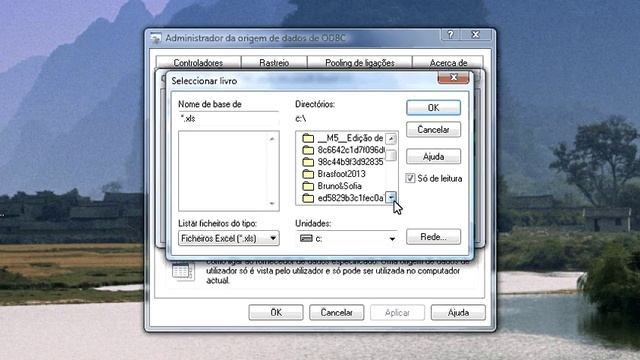The height and width of the screenshot is (360, 640).
Task: Click the Rede... button
Action: (433, 237)
